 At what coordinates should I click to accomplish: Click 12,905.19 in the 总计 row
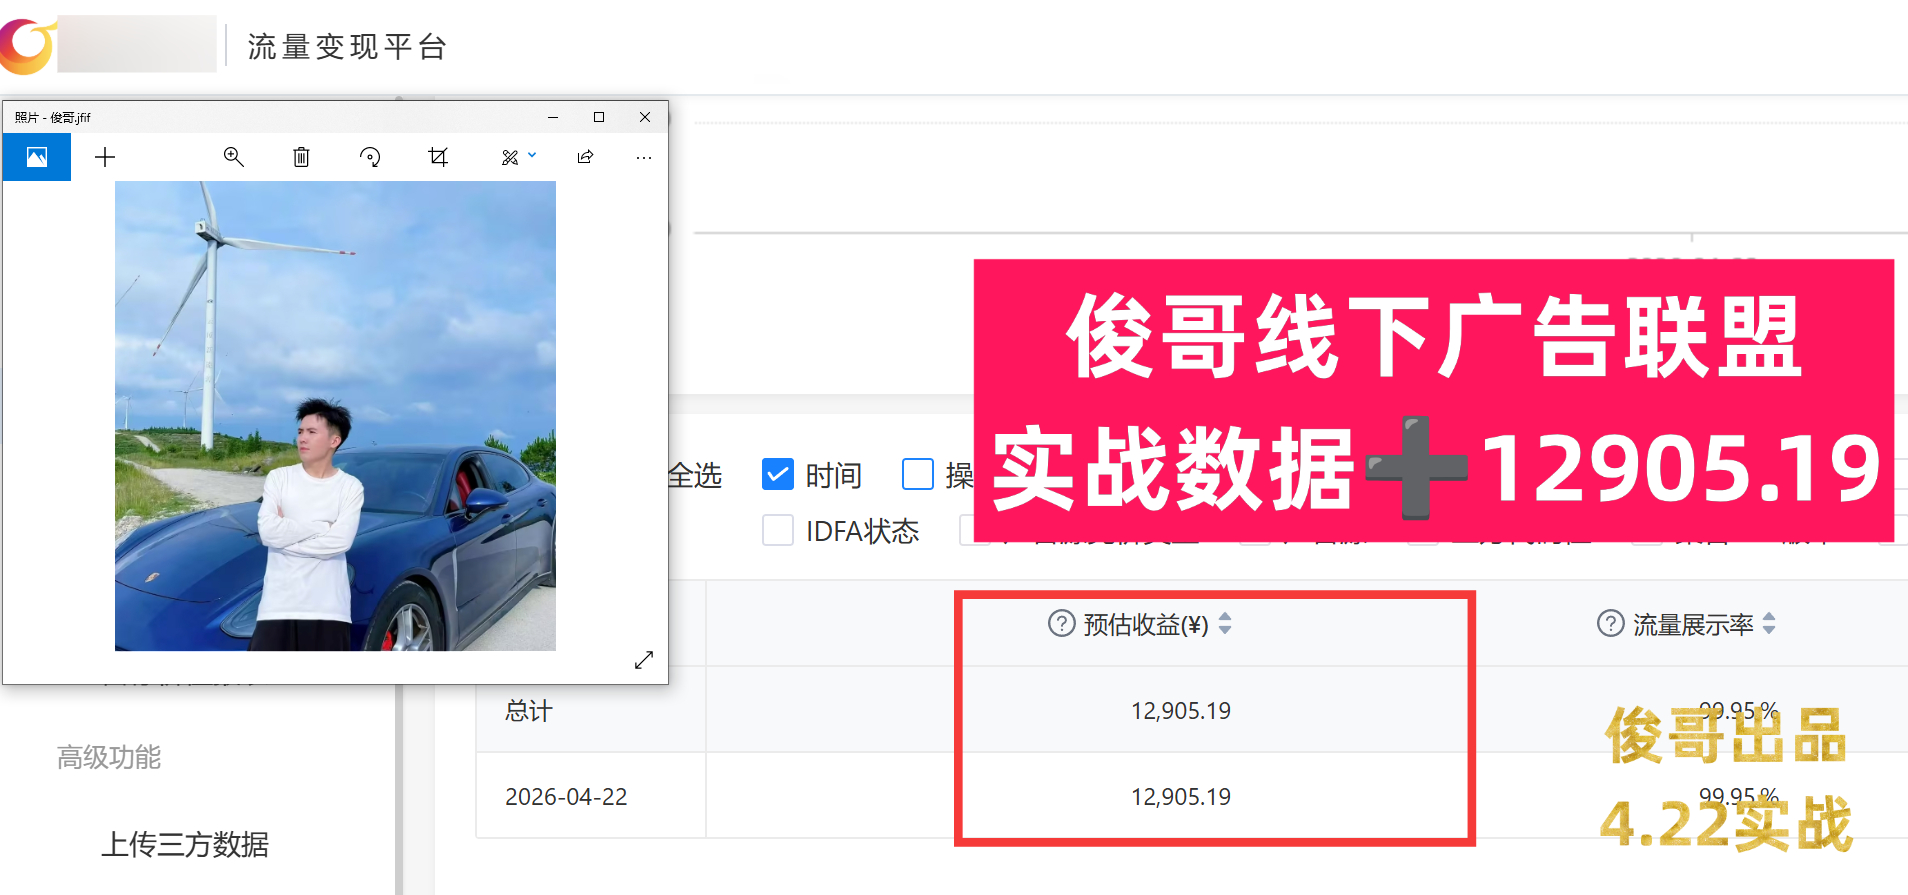pyautogui.click(x=1181, y=711)
